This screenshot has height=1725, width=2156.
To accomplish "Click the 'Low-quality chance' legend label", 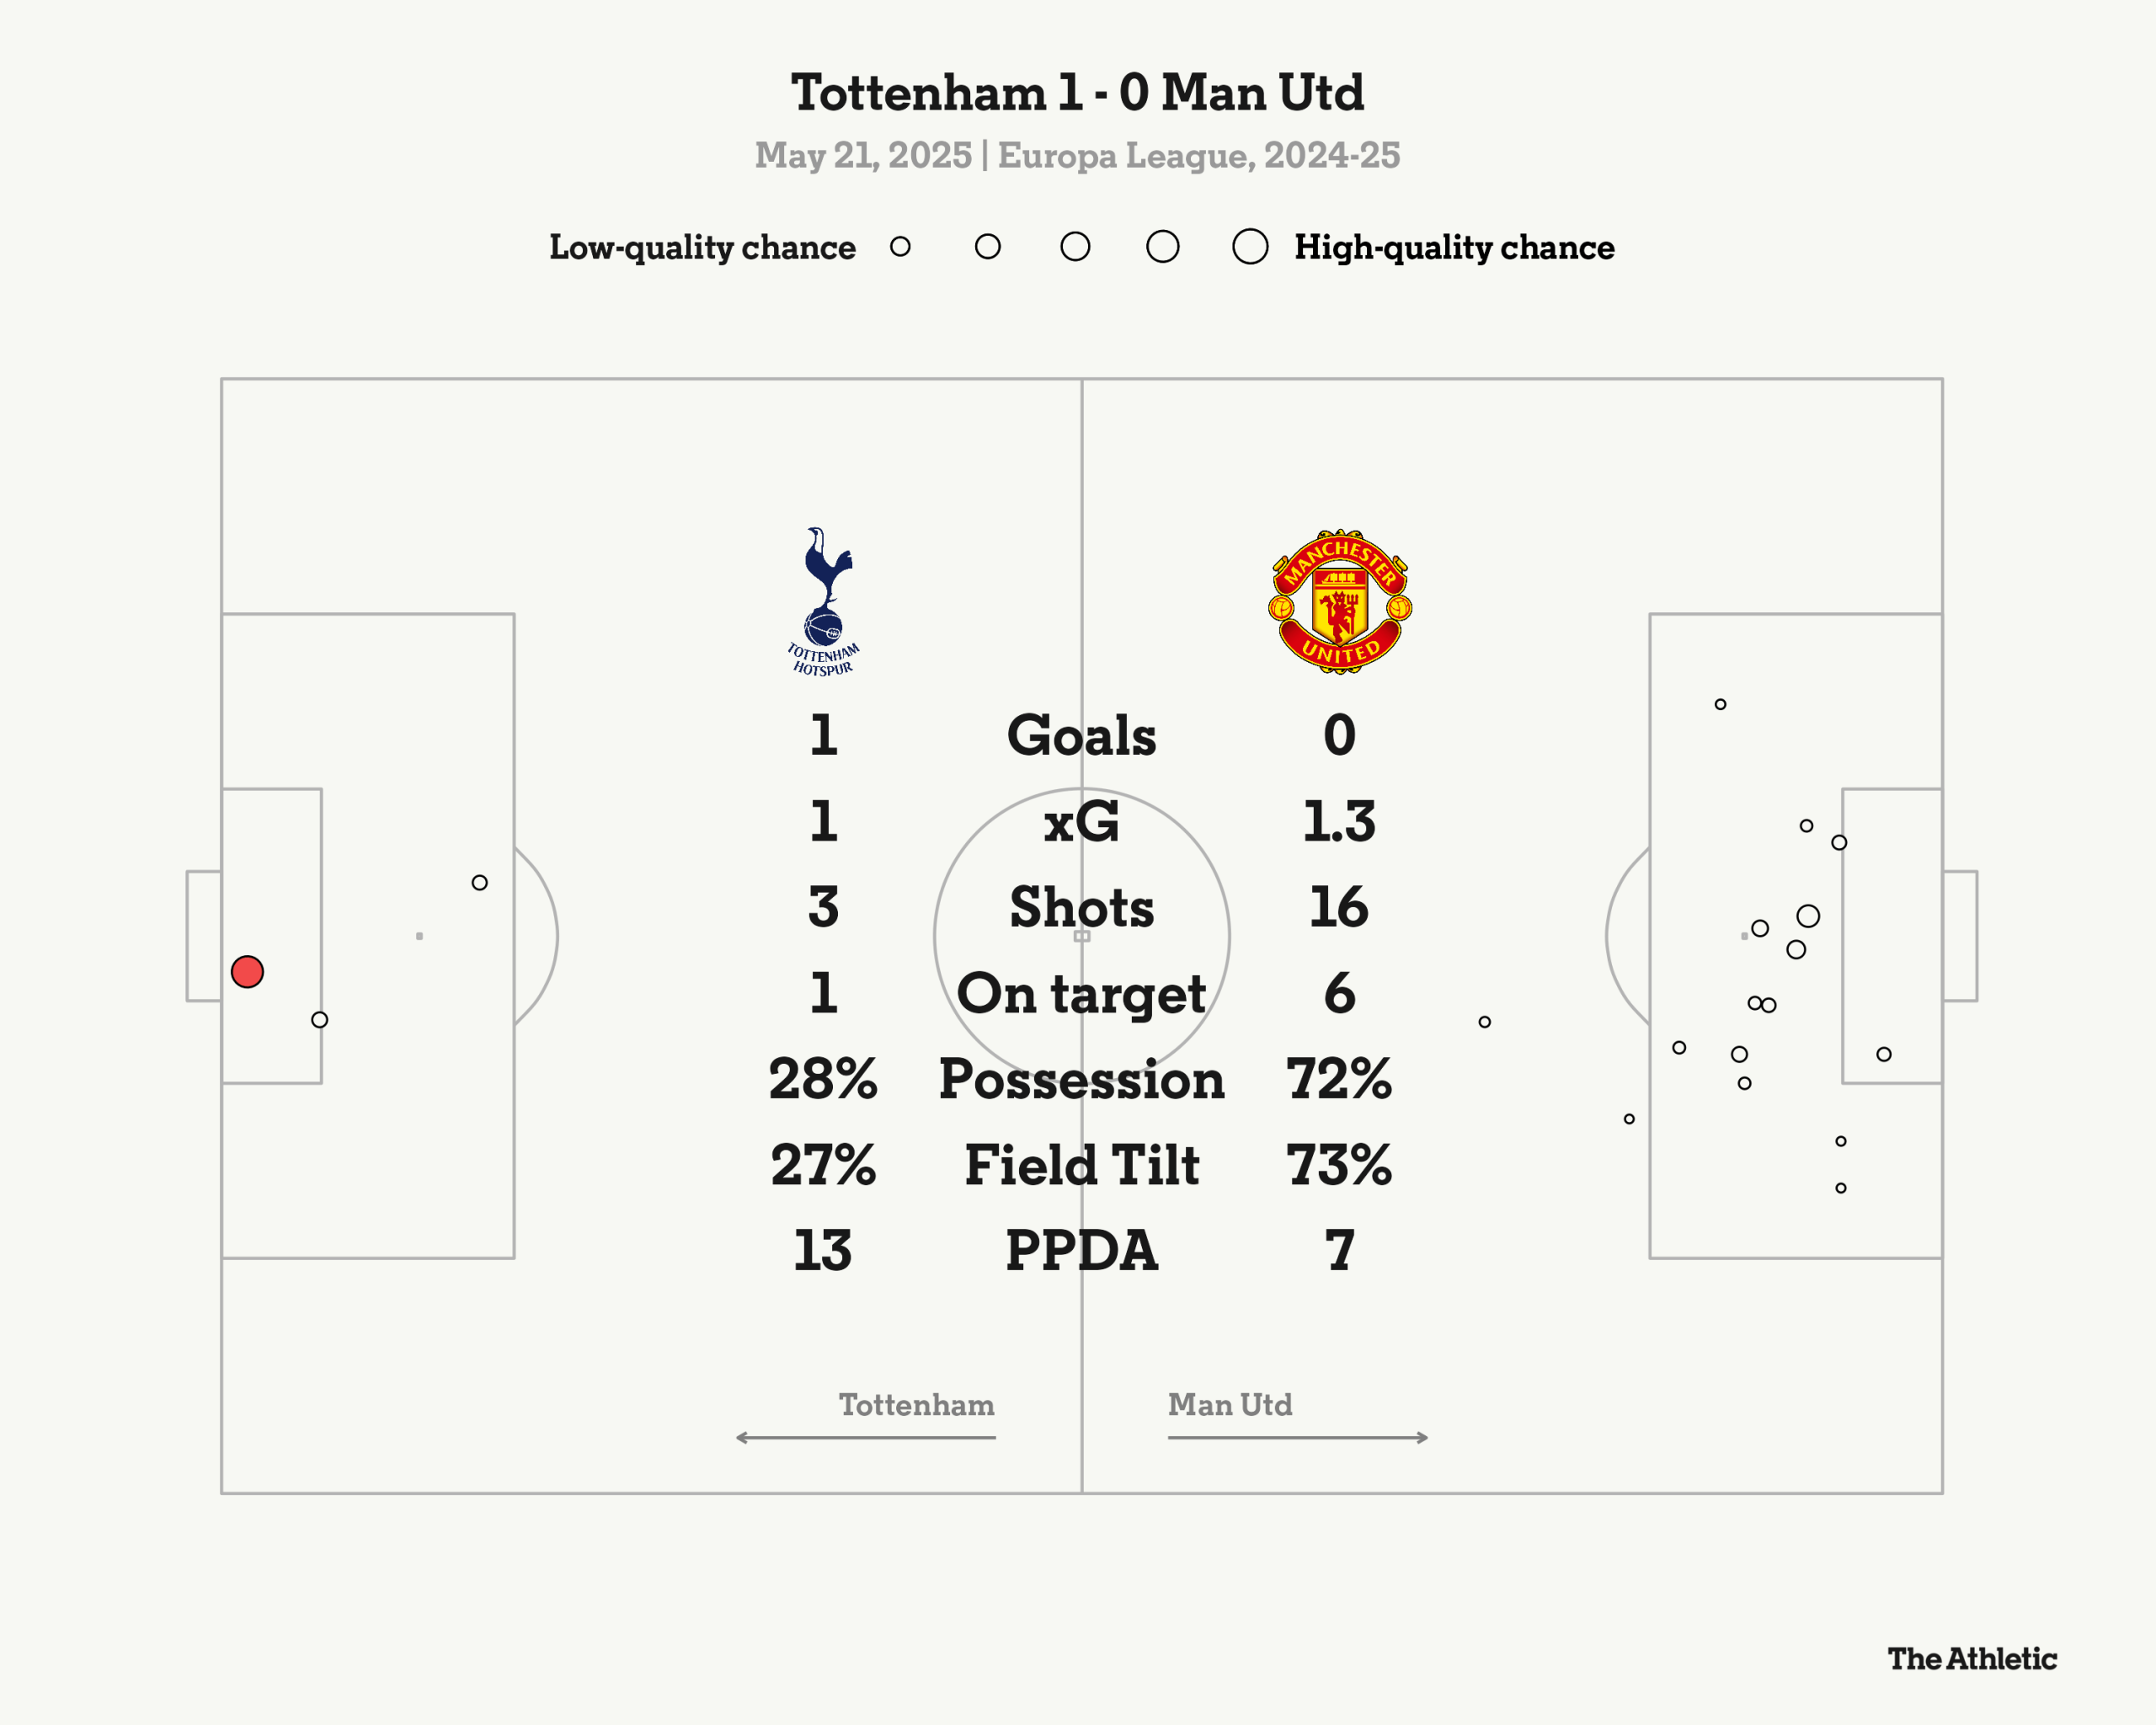I will pyautogui.click(x=702, y=248).
